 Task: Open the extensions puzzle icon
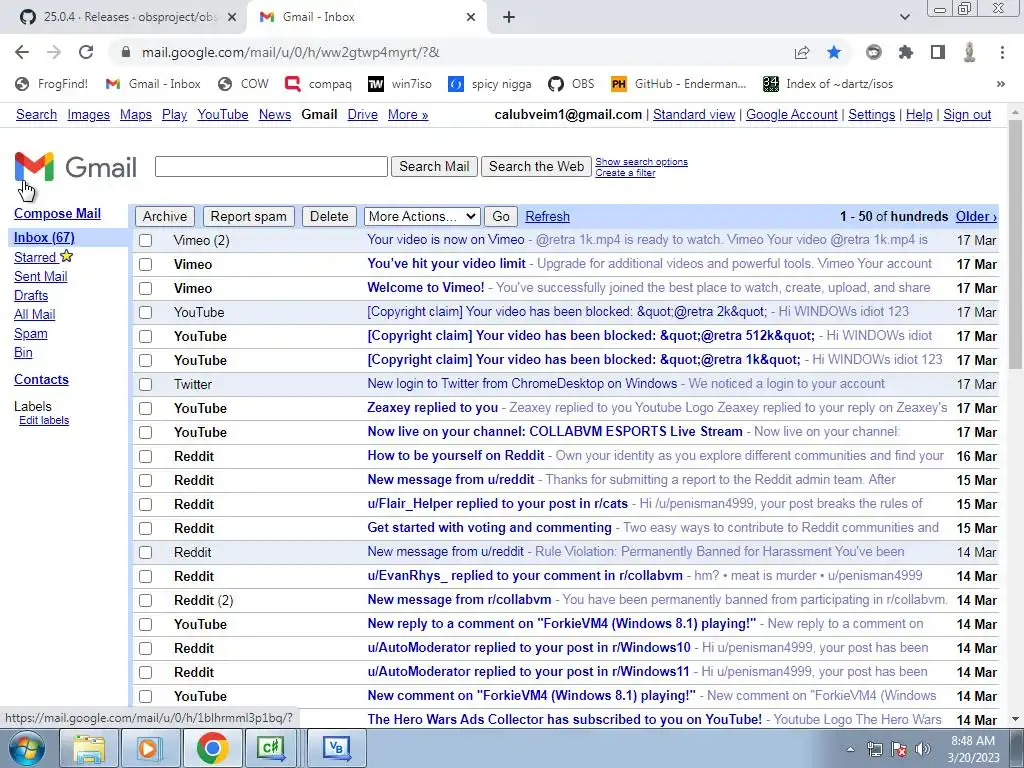coord(906,52)
